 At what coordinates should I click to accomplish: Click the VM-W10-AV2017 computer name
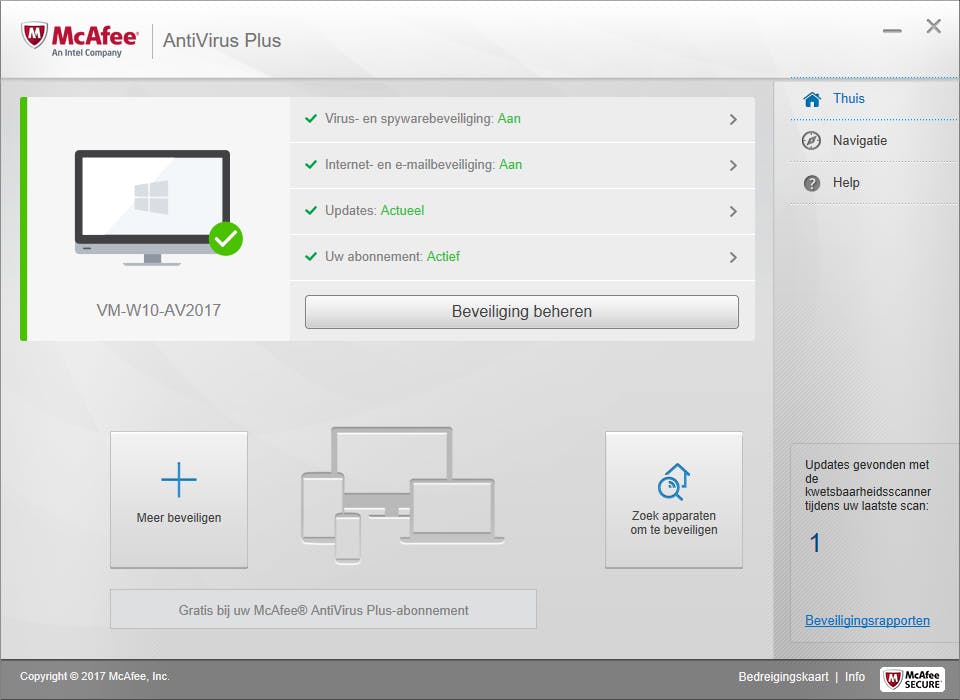(159, 310)
